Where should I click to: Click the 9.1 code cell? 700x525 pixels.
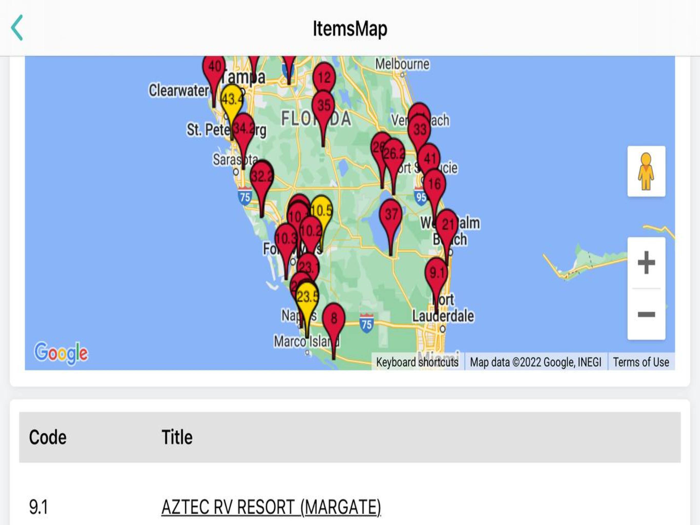pyautogui.click(x=38, y=507)
